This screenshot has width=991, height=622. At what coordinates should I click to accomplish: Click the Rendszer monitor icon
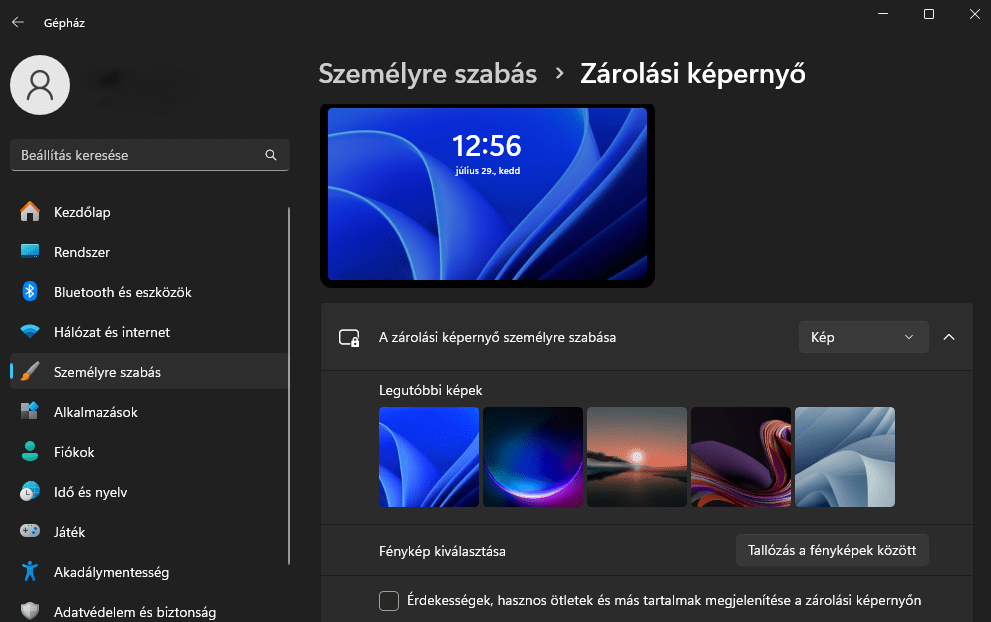[30, 252]
